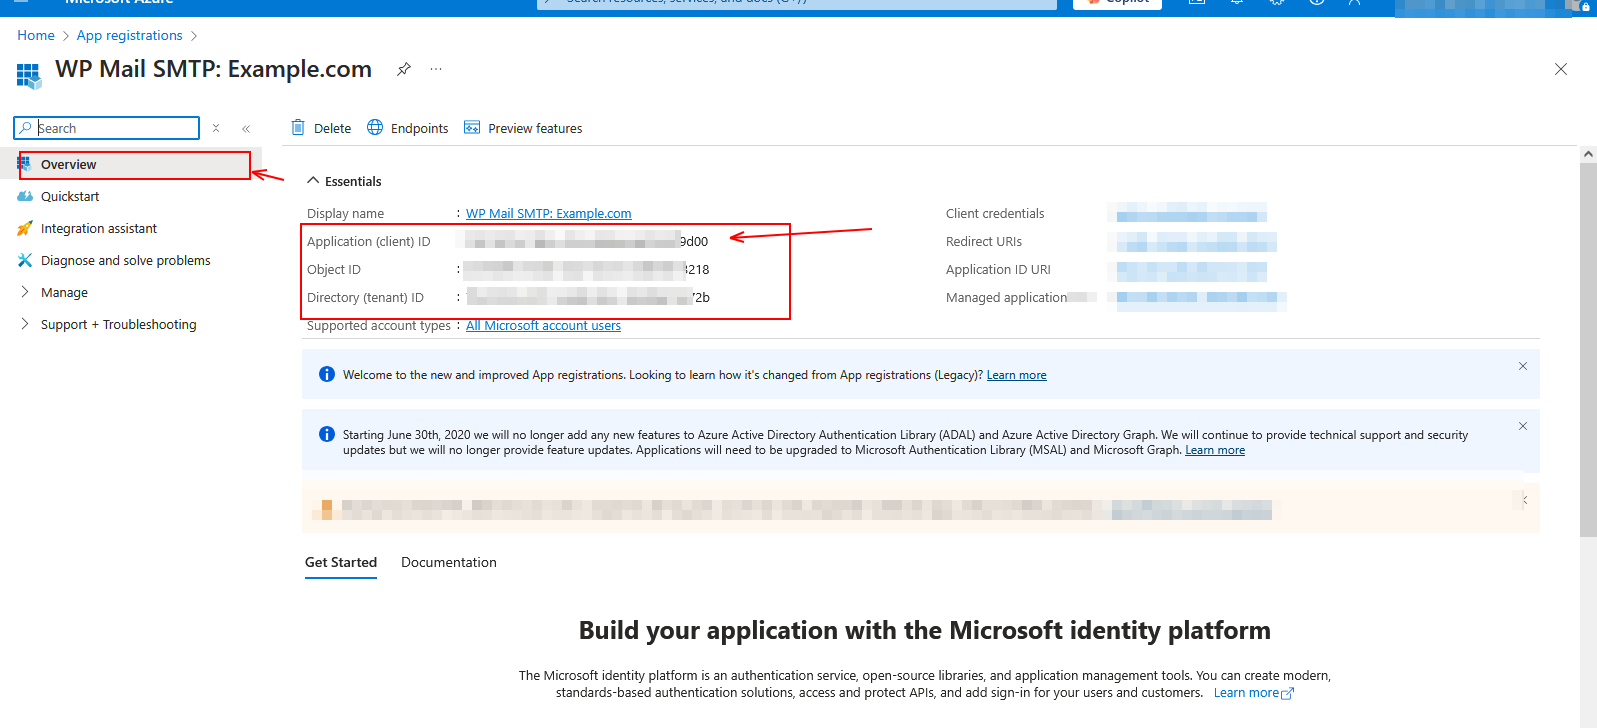The image size is (1597, 728).
Task: Open Integration assistant page
Action: 99,229
